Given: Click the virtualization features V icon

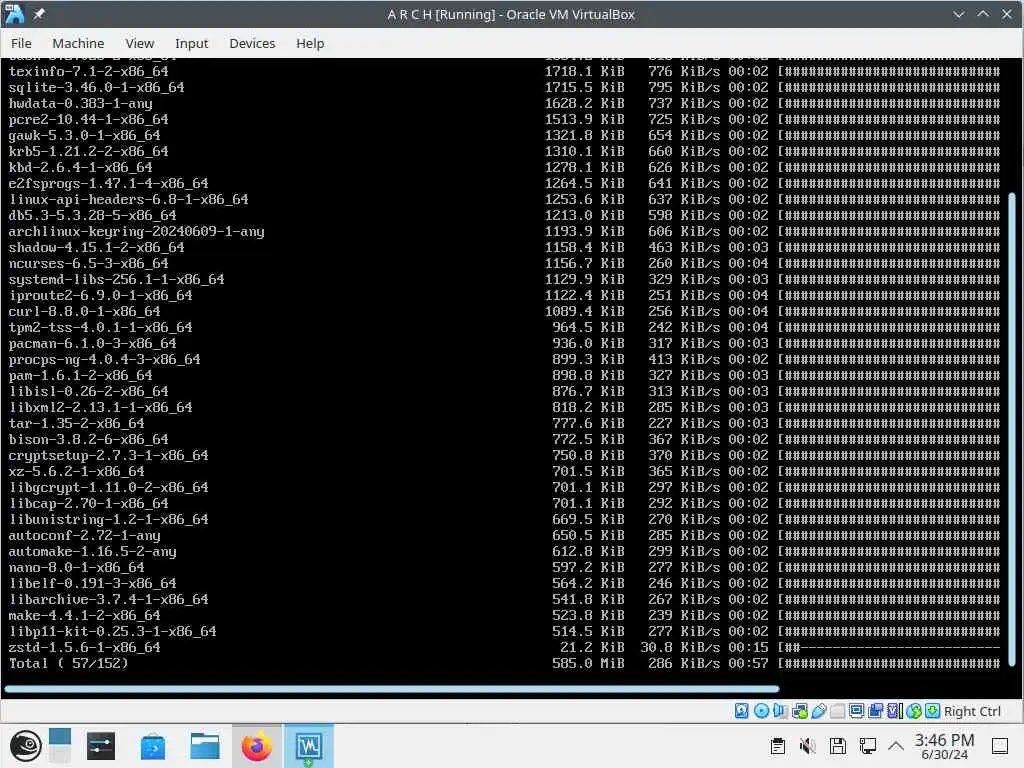Looking at the screenshot, I should (894, 711).
